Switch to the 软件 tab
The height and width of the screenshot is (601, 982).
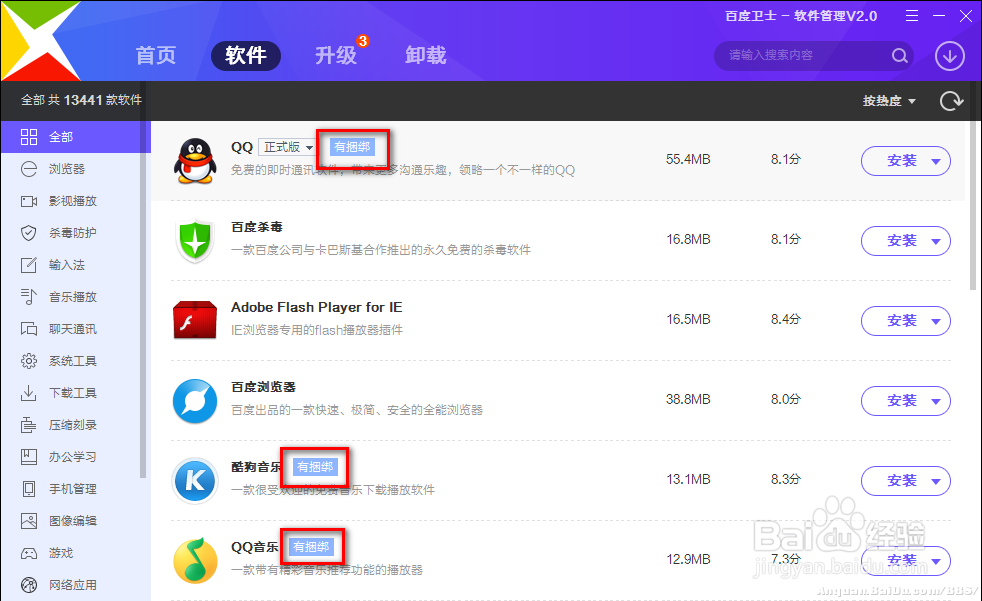coord(246,55)
